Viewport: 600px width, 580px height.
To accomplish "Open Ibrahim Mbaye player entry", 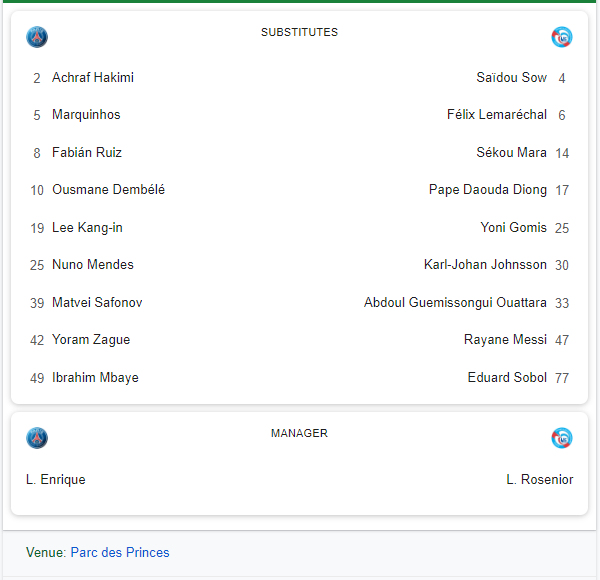I will click(95, 378).
